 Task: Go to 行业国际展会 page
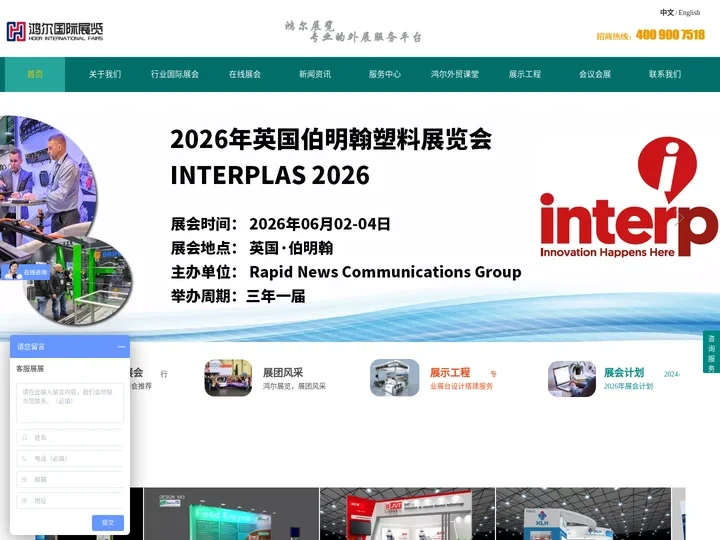click(x=175, y=74)
